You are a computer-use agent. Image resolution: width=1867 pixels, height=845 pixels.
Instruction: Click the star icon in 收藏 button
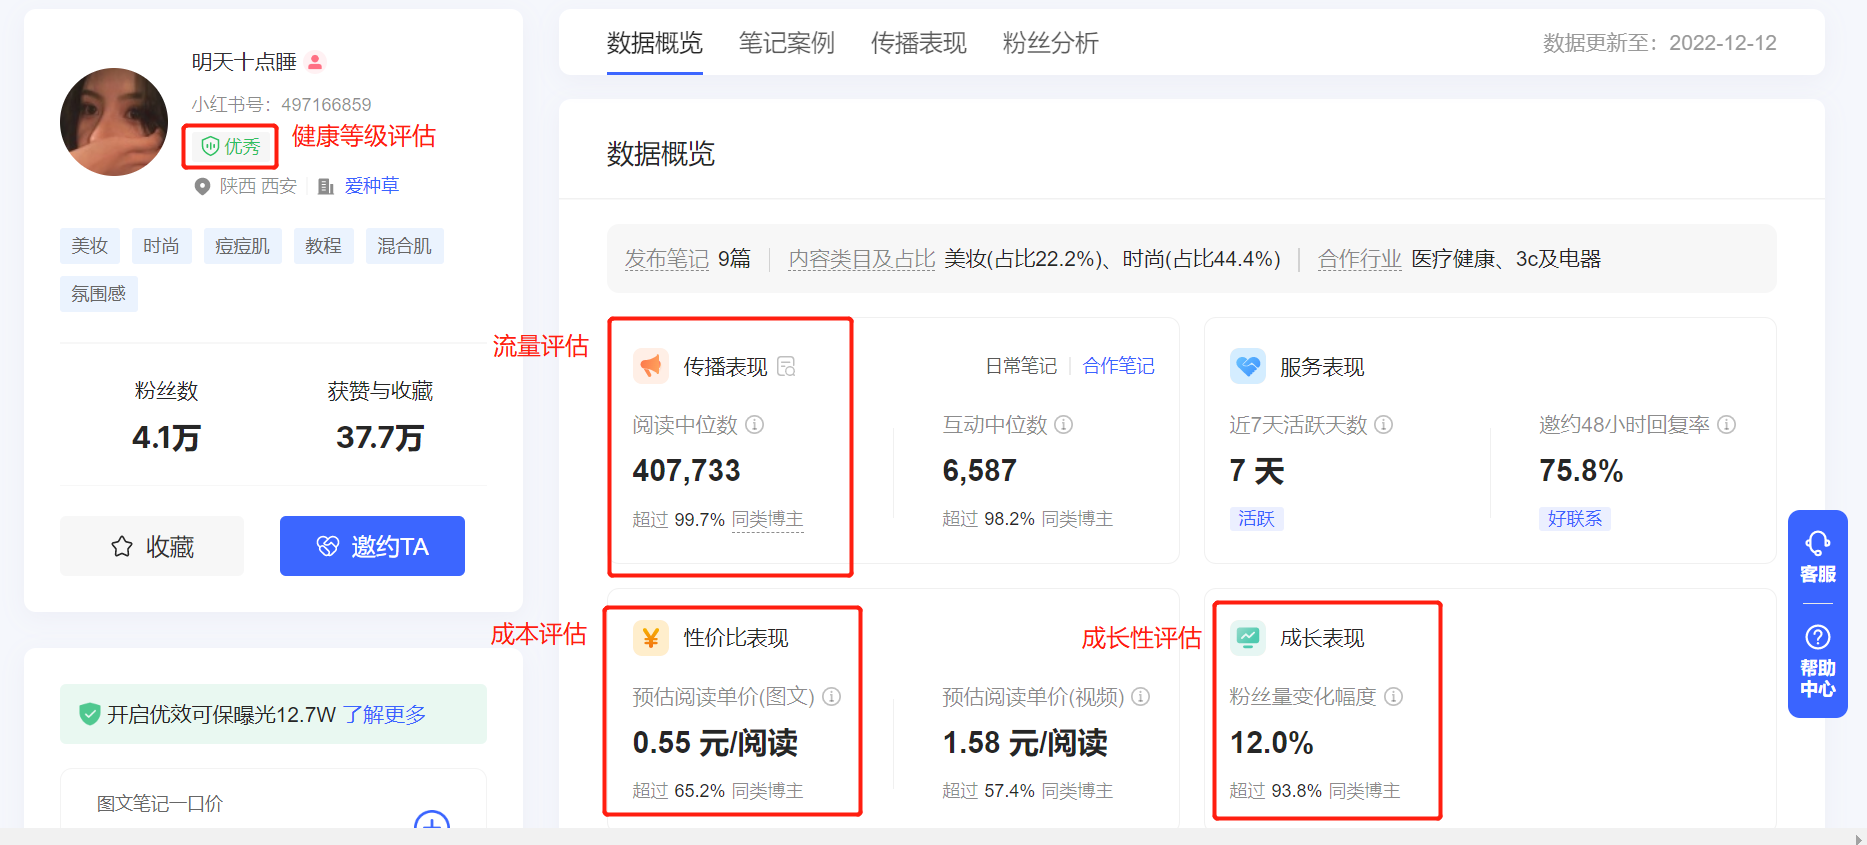tap(122, 546)
